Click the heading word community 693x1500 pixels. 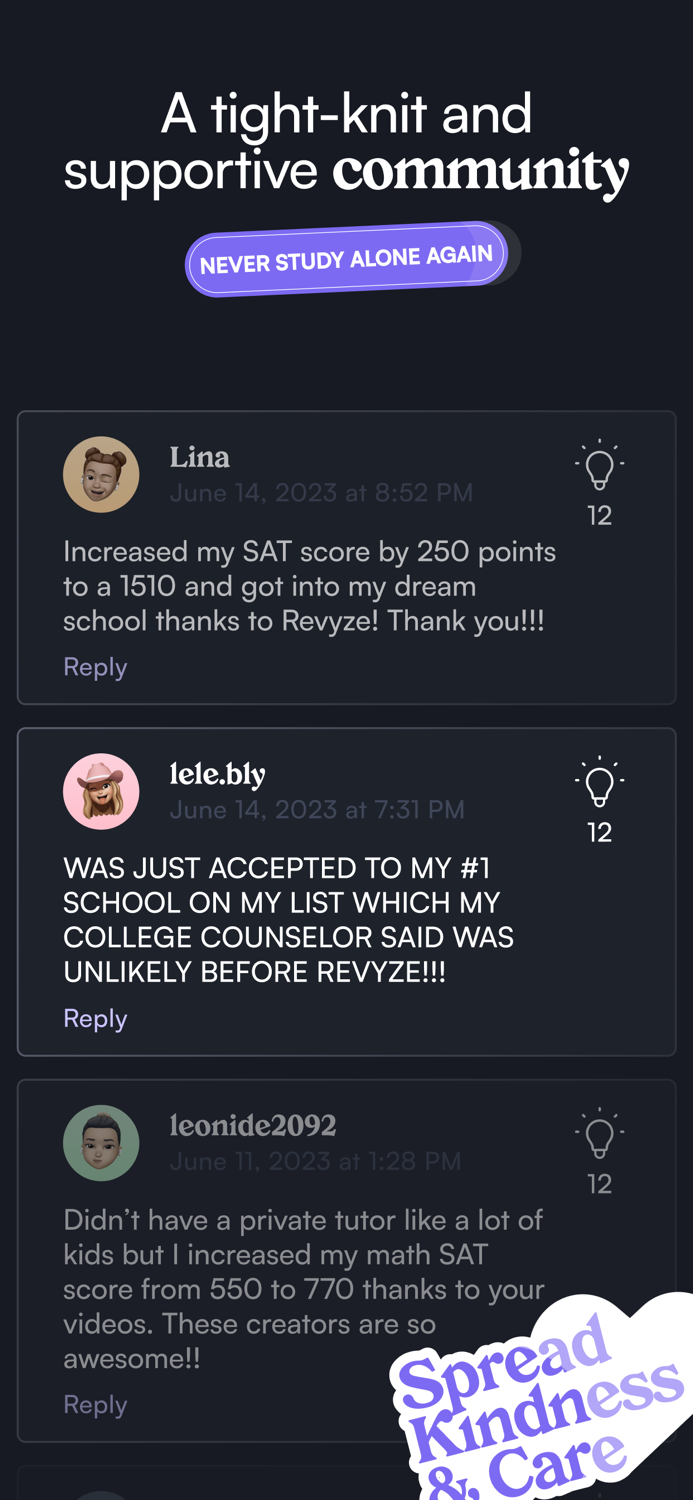pos(484,170)
